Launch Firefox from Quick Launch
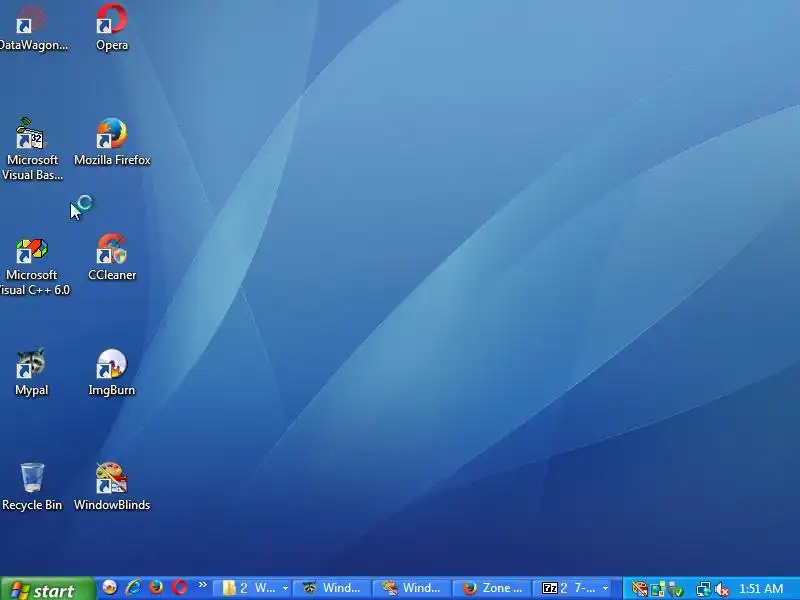The width and height of the screenshot is (800, 600). click(x=156, y=588)
